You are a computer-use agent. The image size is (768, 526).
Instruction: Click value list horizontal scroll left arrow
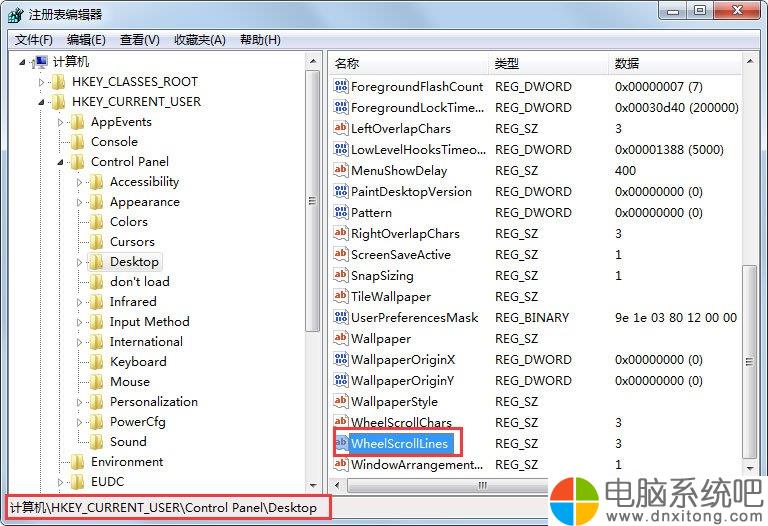point(337,485)
